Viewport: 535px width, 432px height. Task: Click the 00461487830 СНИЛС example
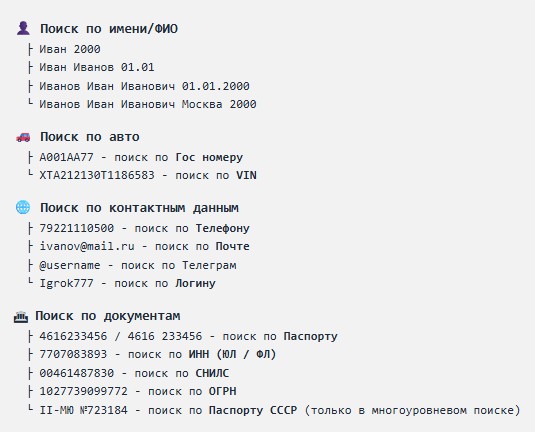77,373
